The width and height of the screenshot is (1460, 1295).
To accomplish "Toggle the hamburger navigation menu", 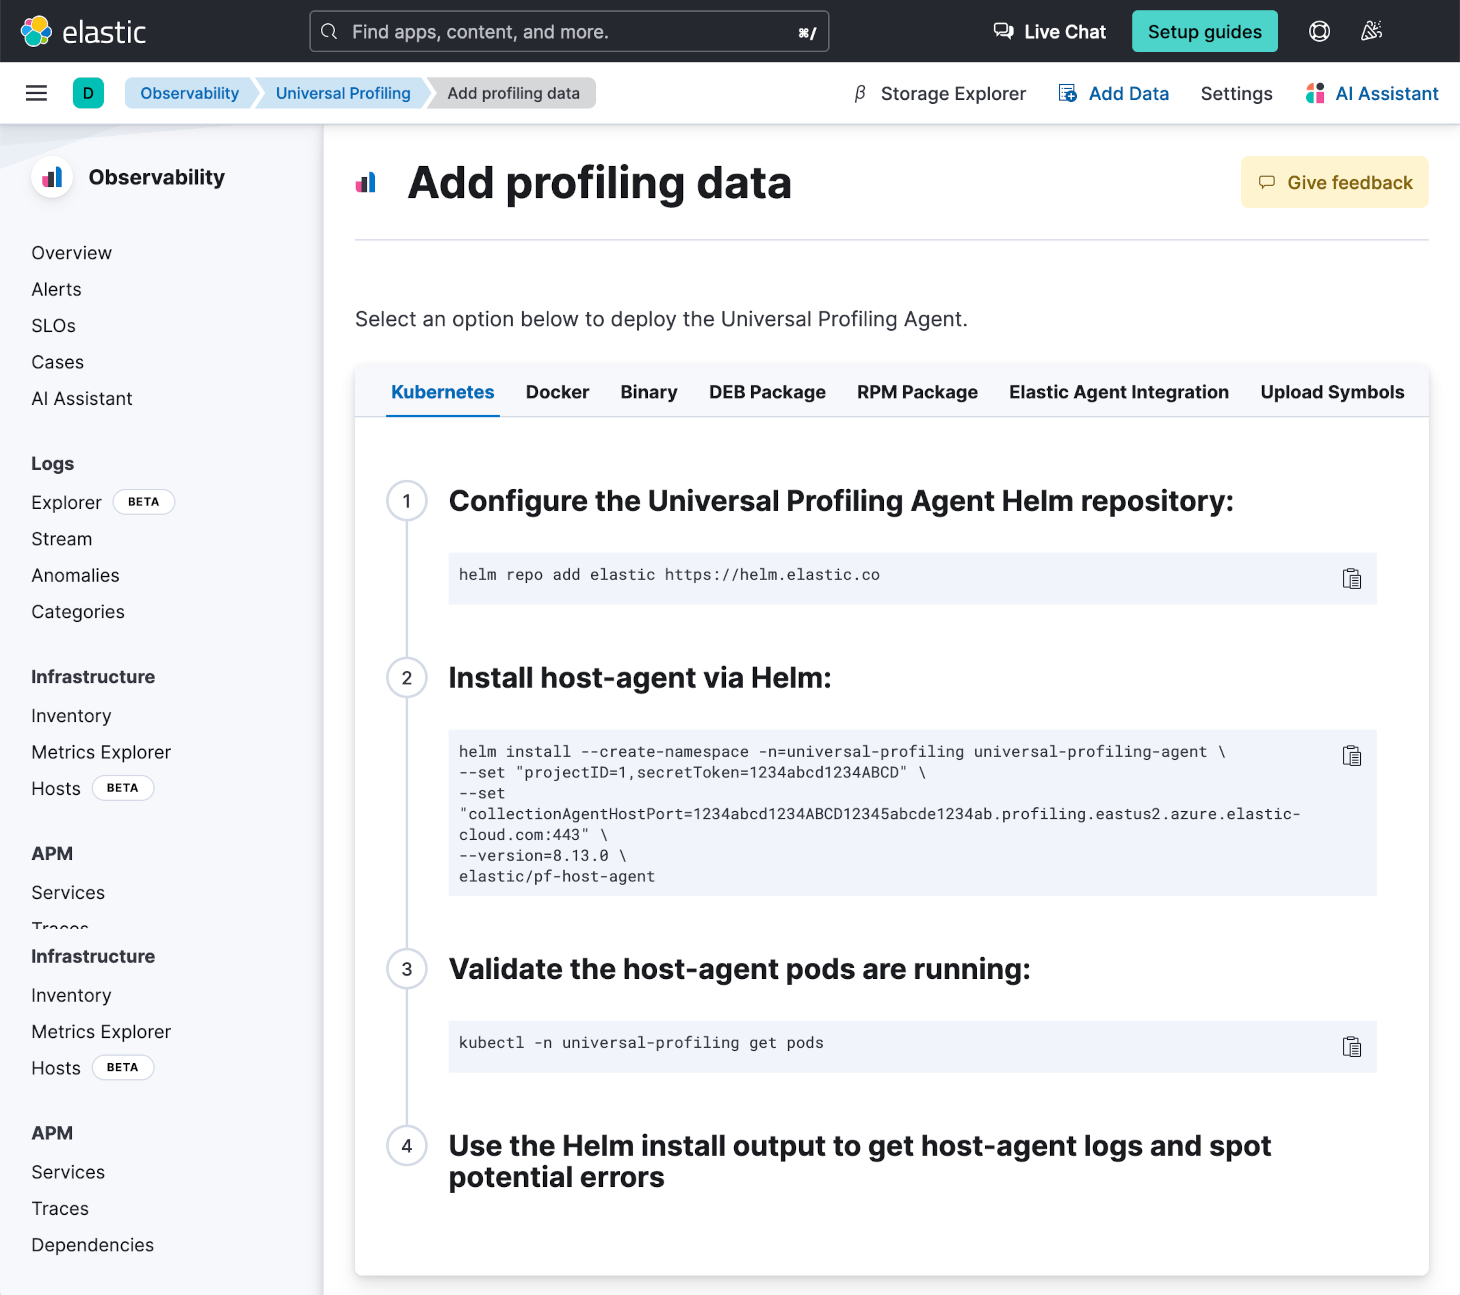I will [37, 93].
